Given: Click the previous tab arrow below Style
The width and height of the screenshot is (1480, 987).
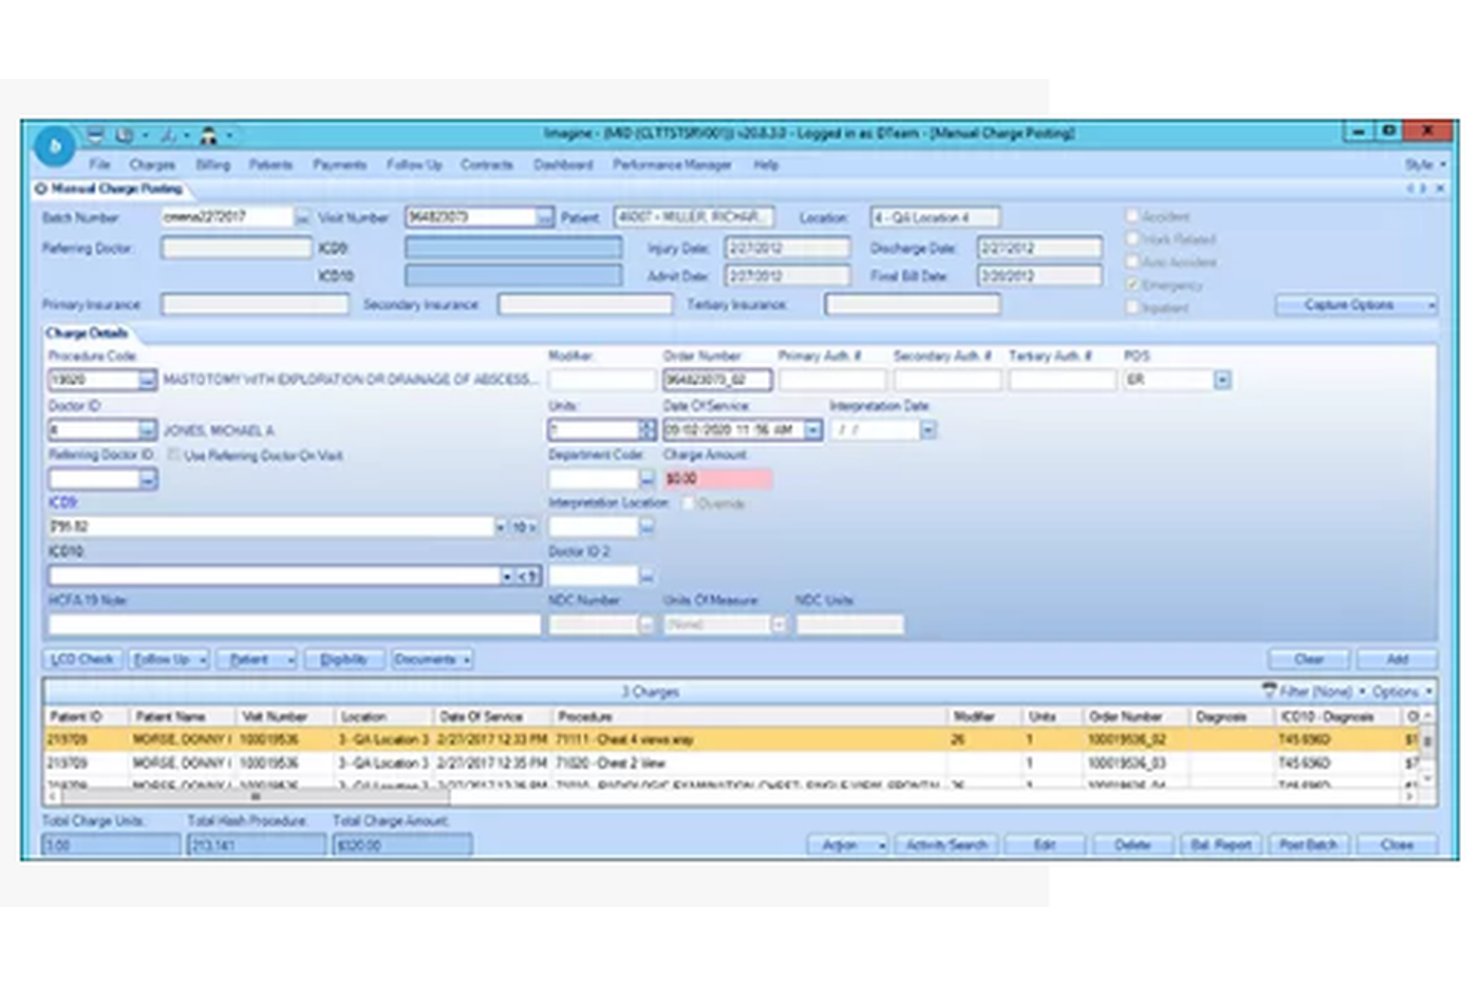Looking at the screenshot, I should [1411, 188].
